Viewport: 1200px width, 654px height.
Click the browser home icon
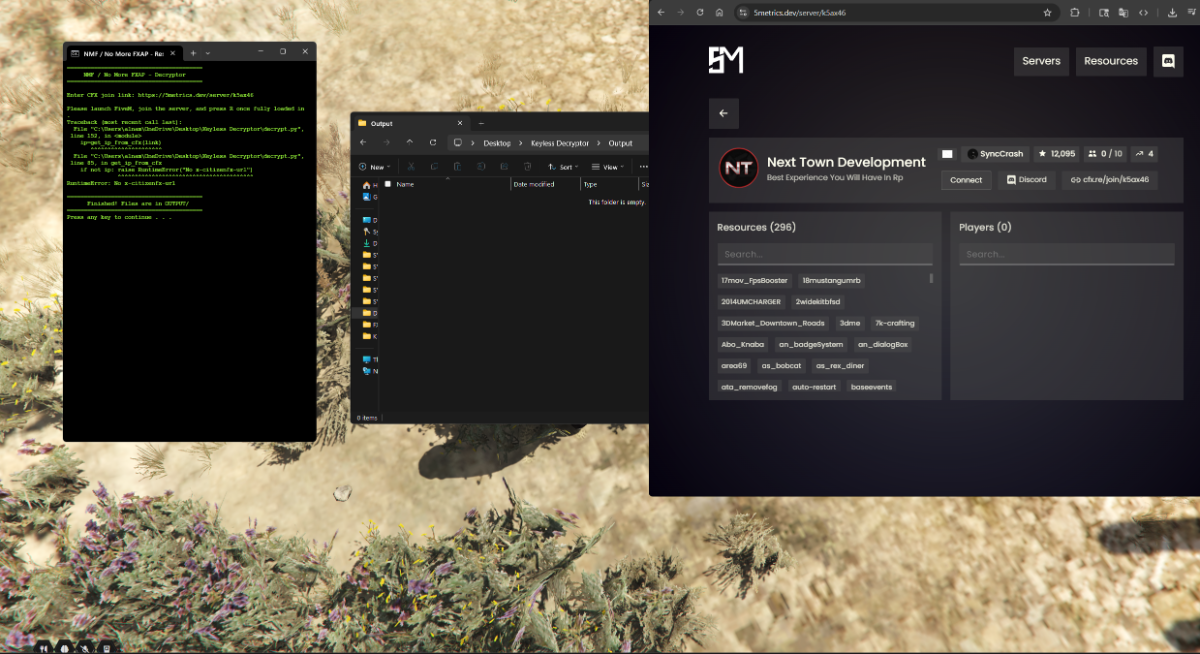tap(719, 12)
